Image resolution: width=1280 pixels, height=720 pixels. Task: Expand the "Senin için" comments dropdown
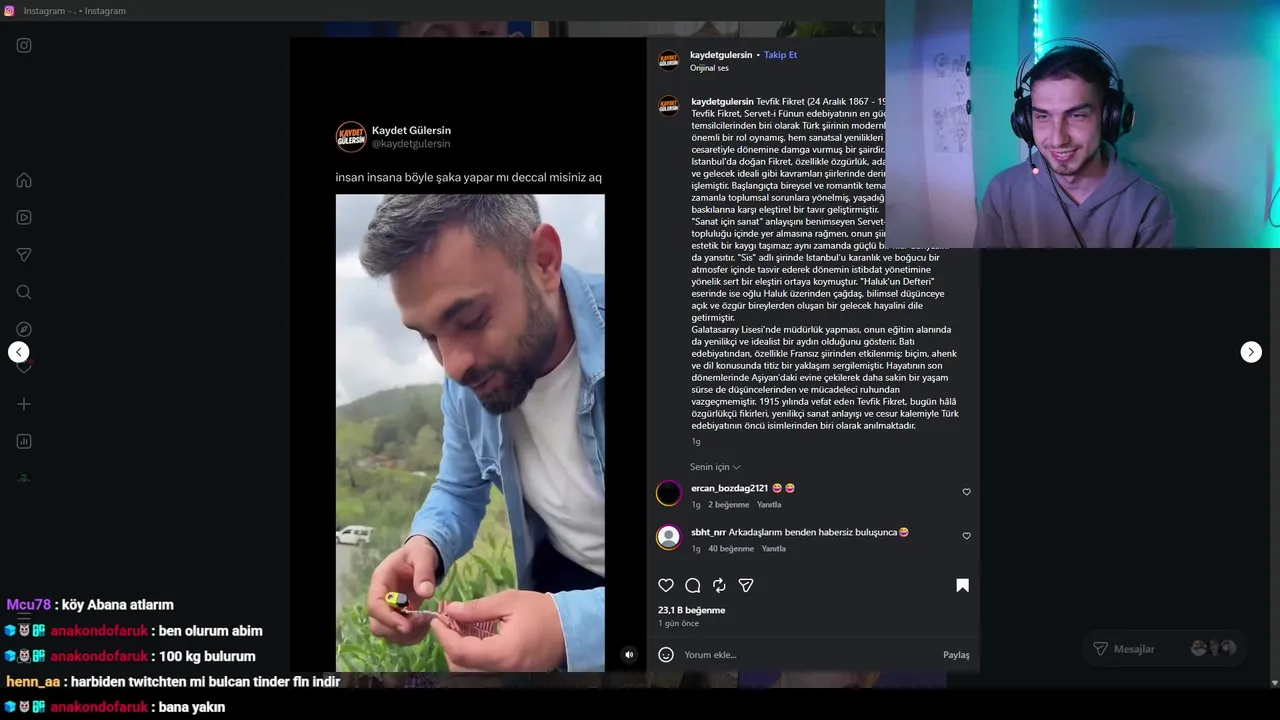(715, 467)
